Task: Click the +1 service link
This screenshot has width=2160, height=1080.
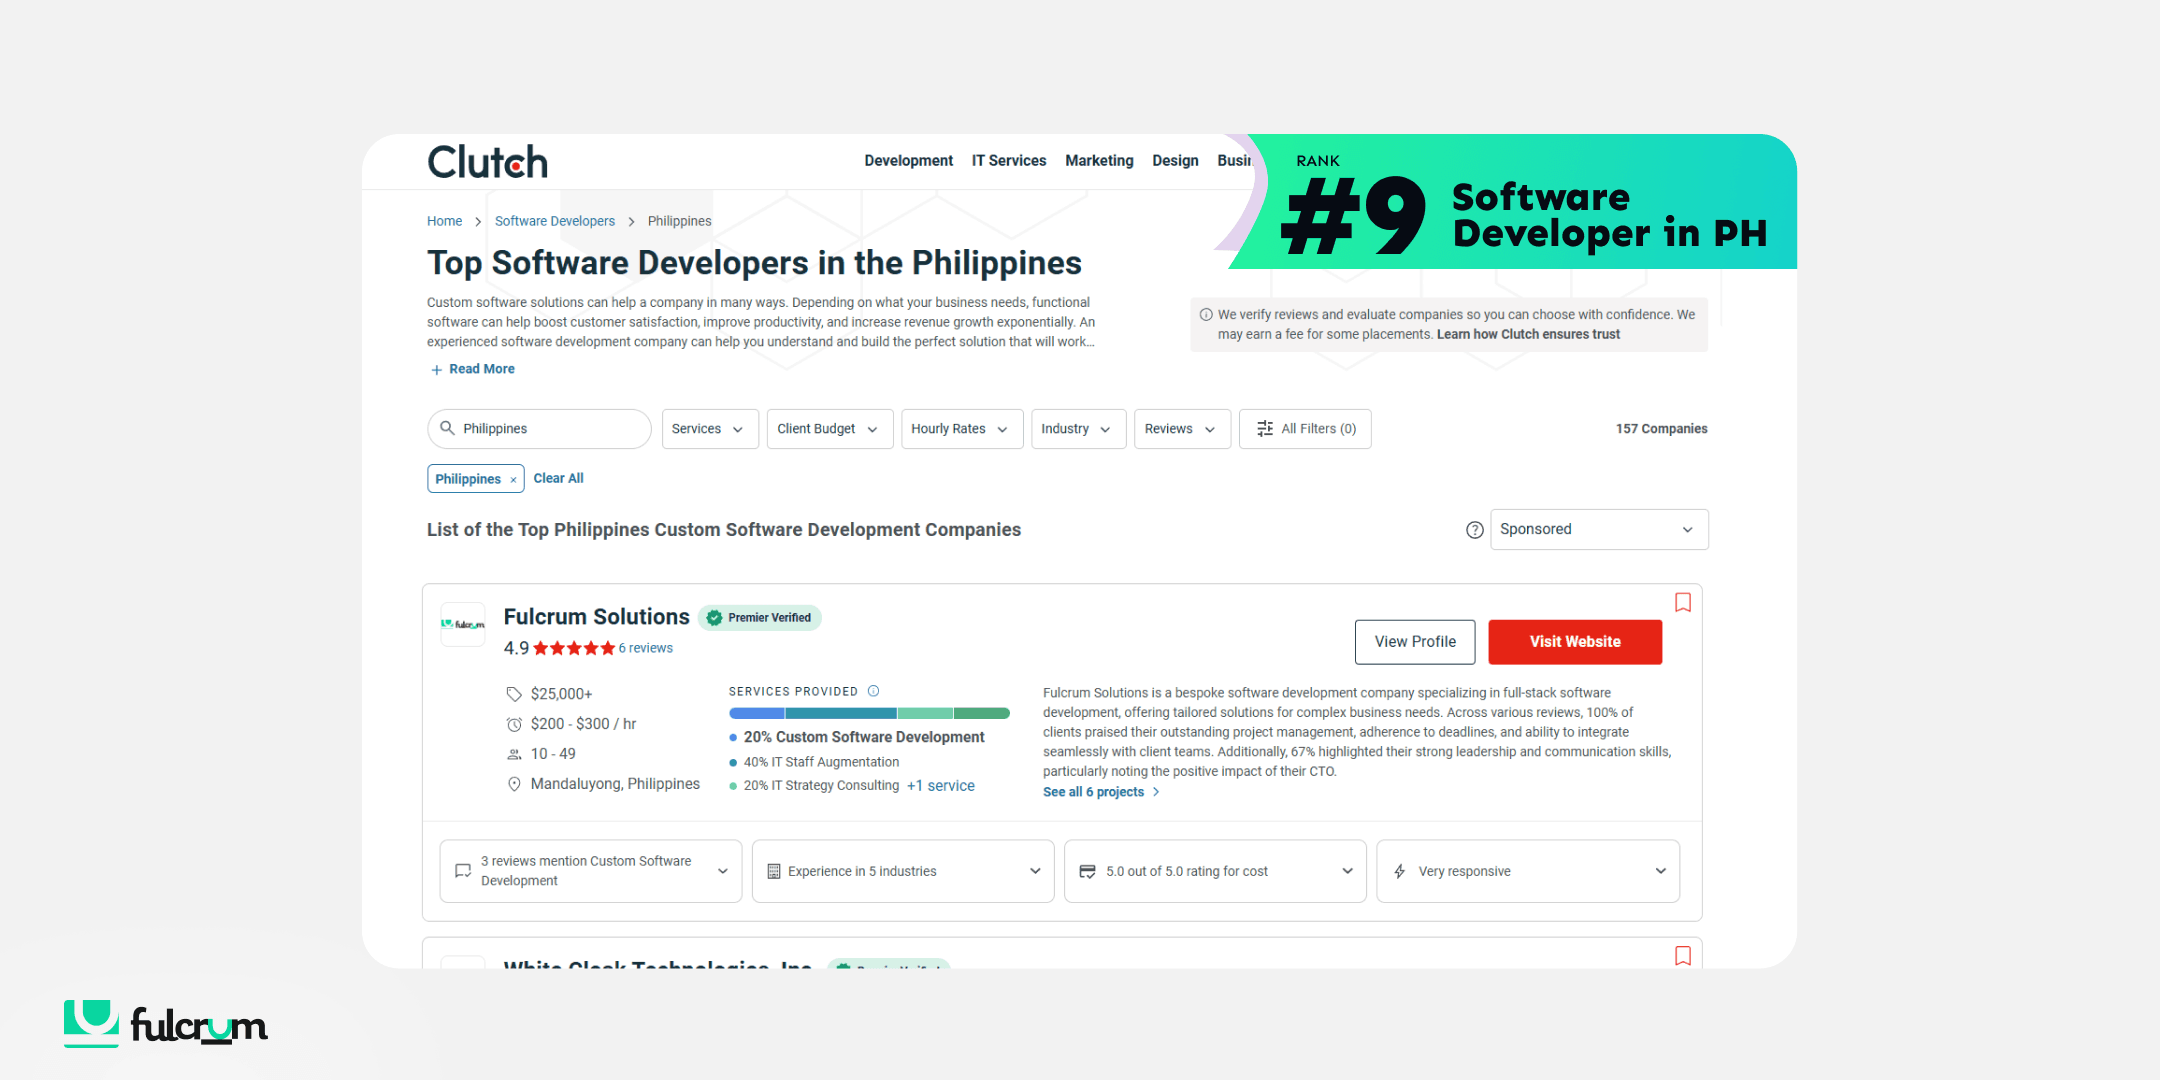Action: click(940, 786)
